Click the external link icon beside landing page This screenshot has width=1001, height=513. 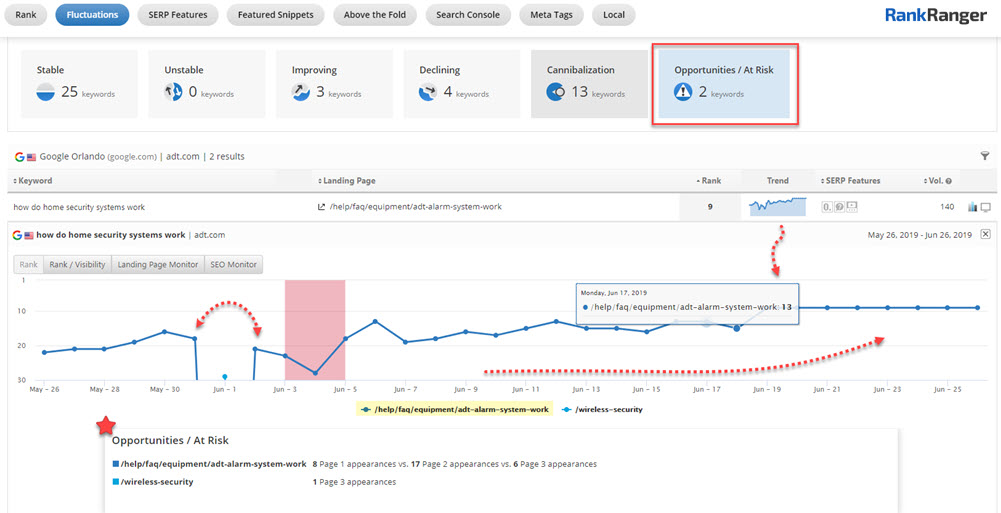coord(322,207)
